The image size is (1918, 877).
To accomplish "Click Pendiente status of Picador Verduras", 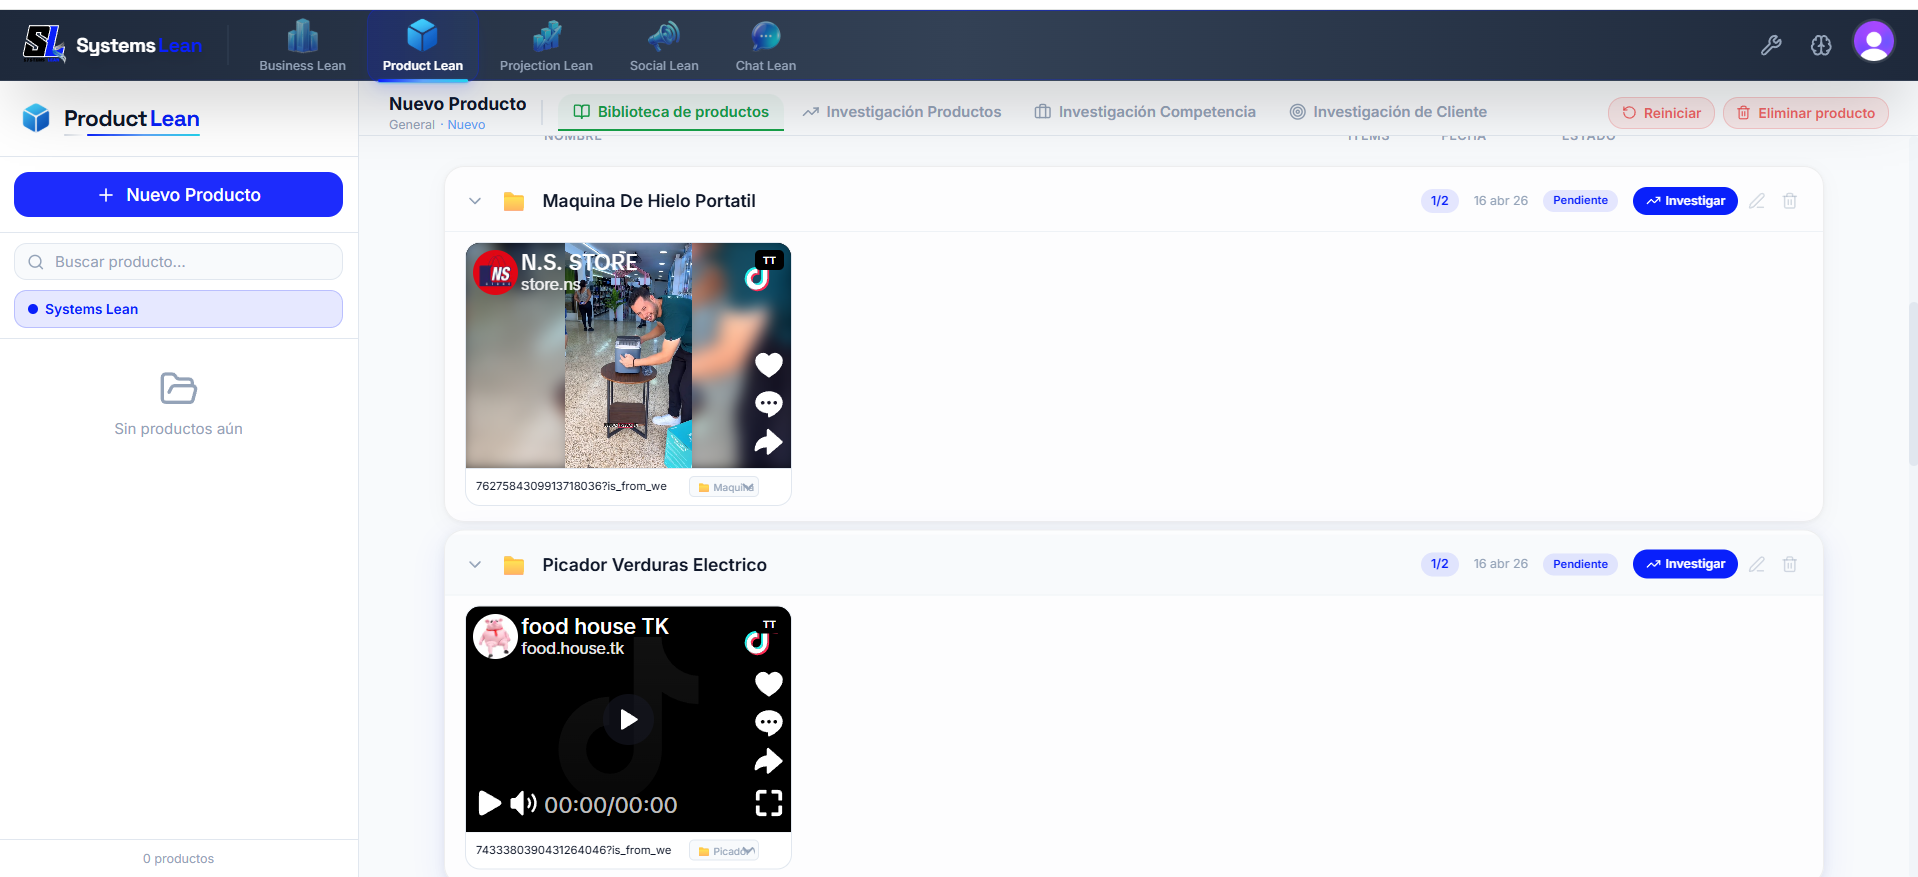I will pos(1580,564).
